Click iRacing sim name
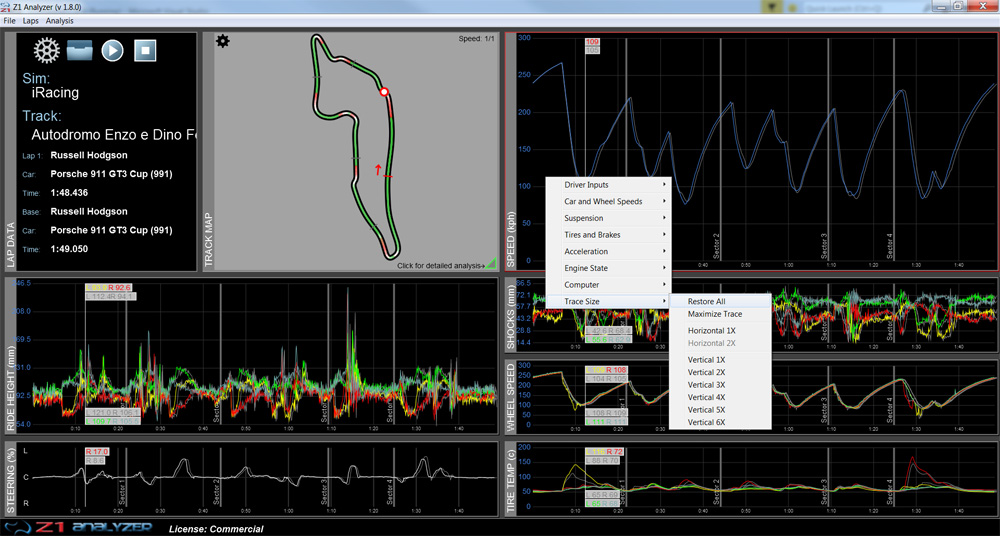The height and width of the screenshot is (536, 1000). (55, 93)
